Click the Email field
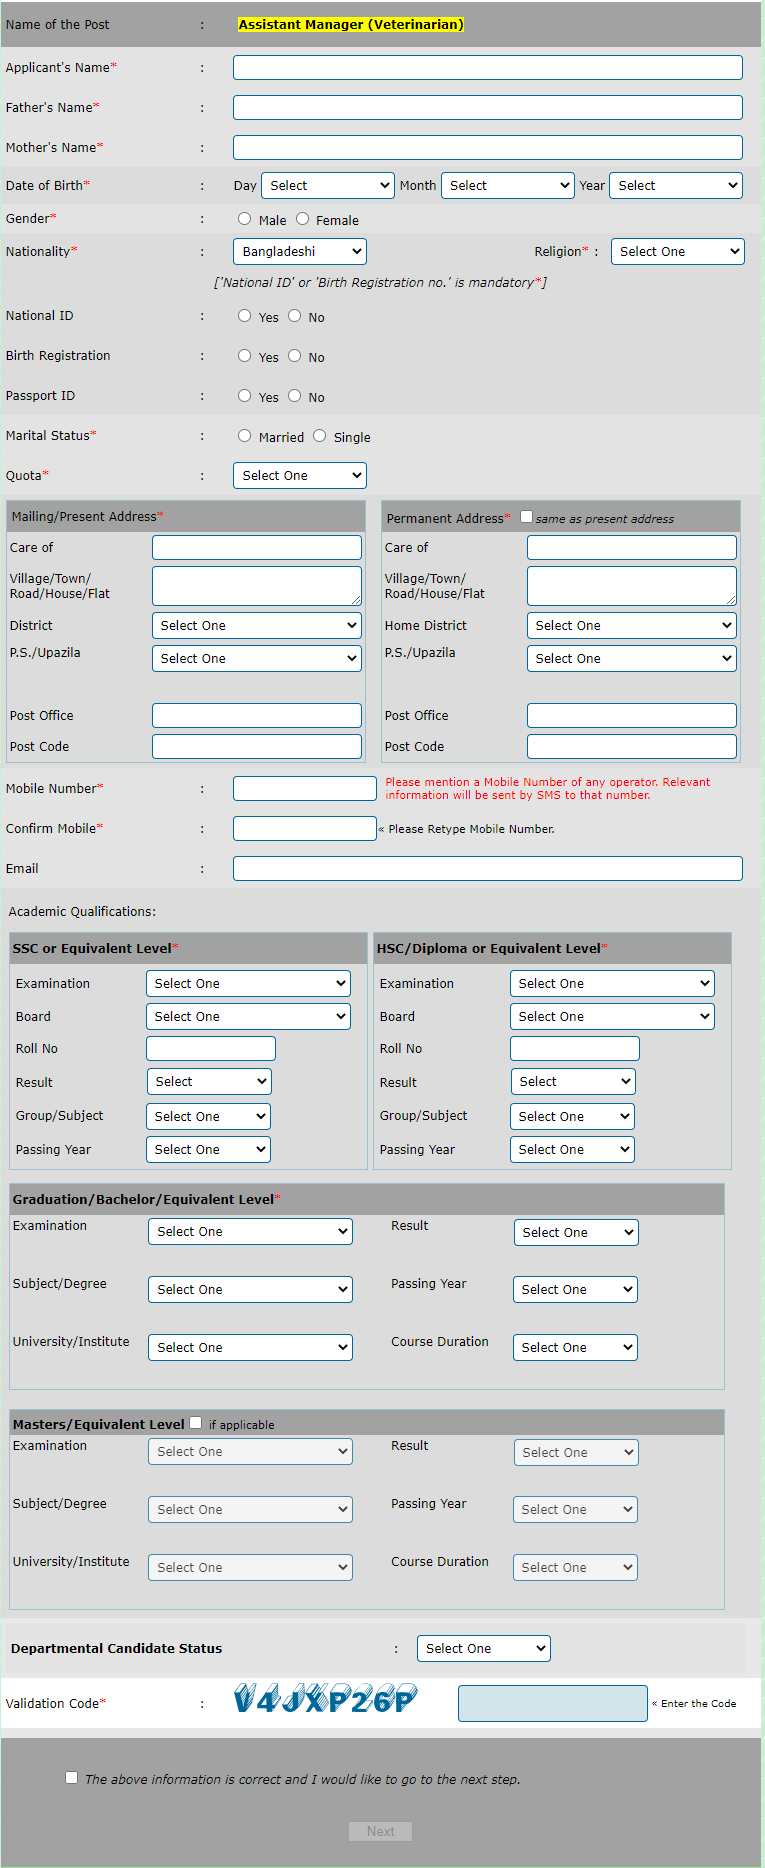The width and height of the screenshot is (765, 1868). point(488,869)
